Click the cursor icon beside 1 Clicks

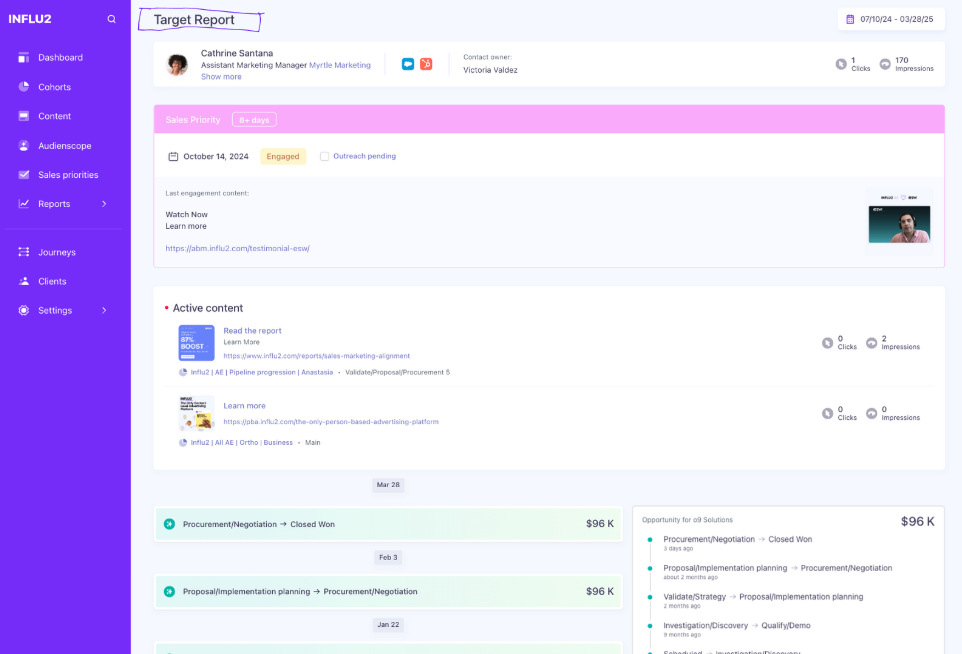click(841, 64)
